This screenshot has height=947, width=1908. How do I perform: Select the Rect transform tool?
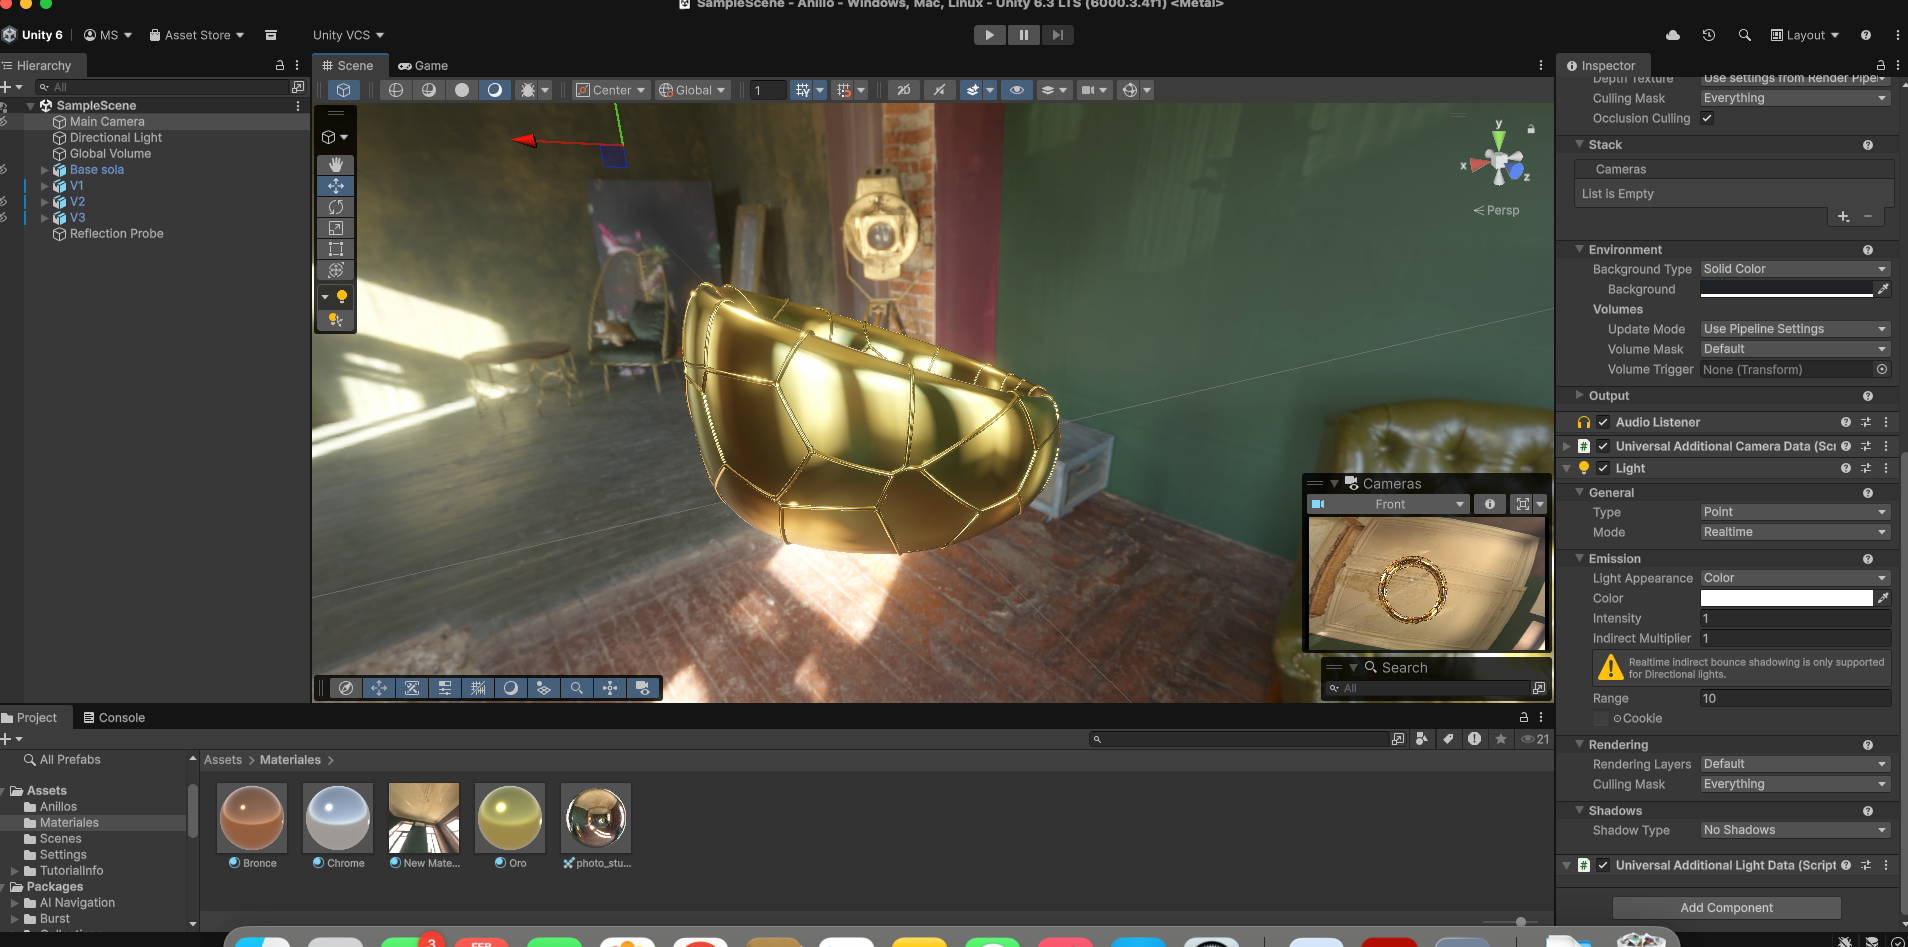(336, 249)
